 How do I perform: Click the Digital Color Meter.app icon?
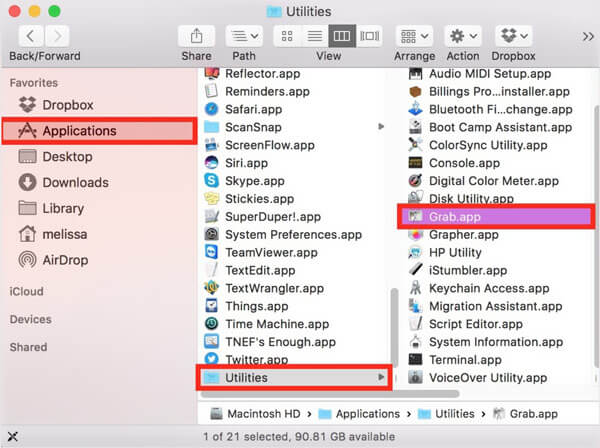(415, 181)
